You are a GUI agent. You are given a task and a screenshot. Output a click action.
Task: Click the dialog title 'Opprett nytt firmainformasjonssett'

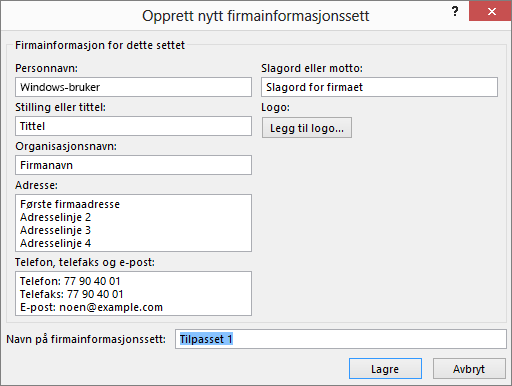point(256,16)
